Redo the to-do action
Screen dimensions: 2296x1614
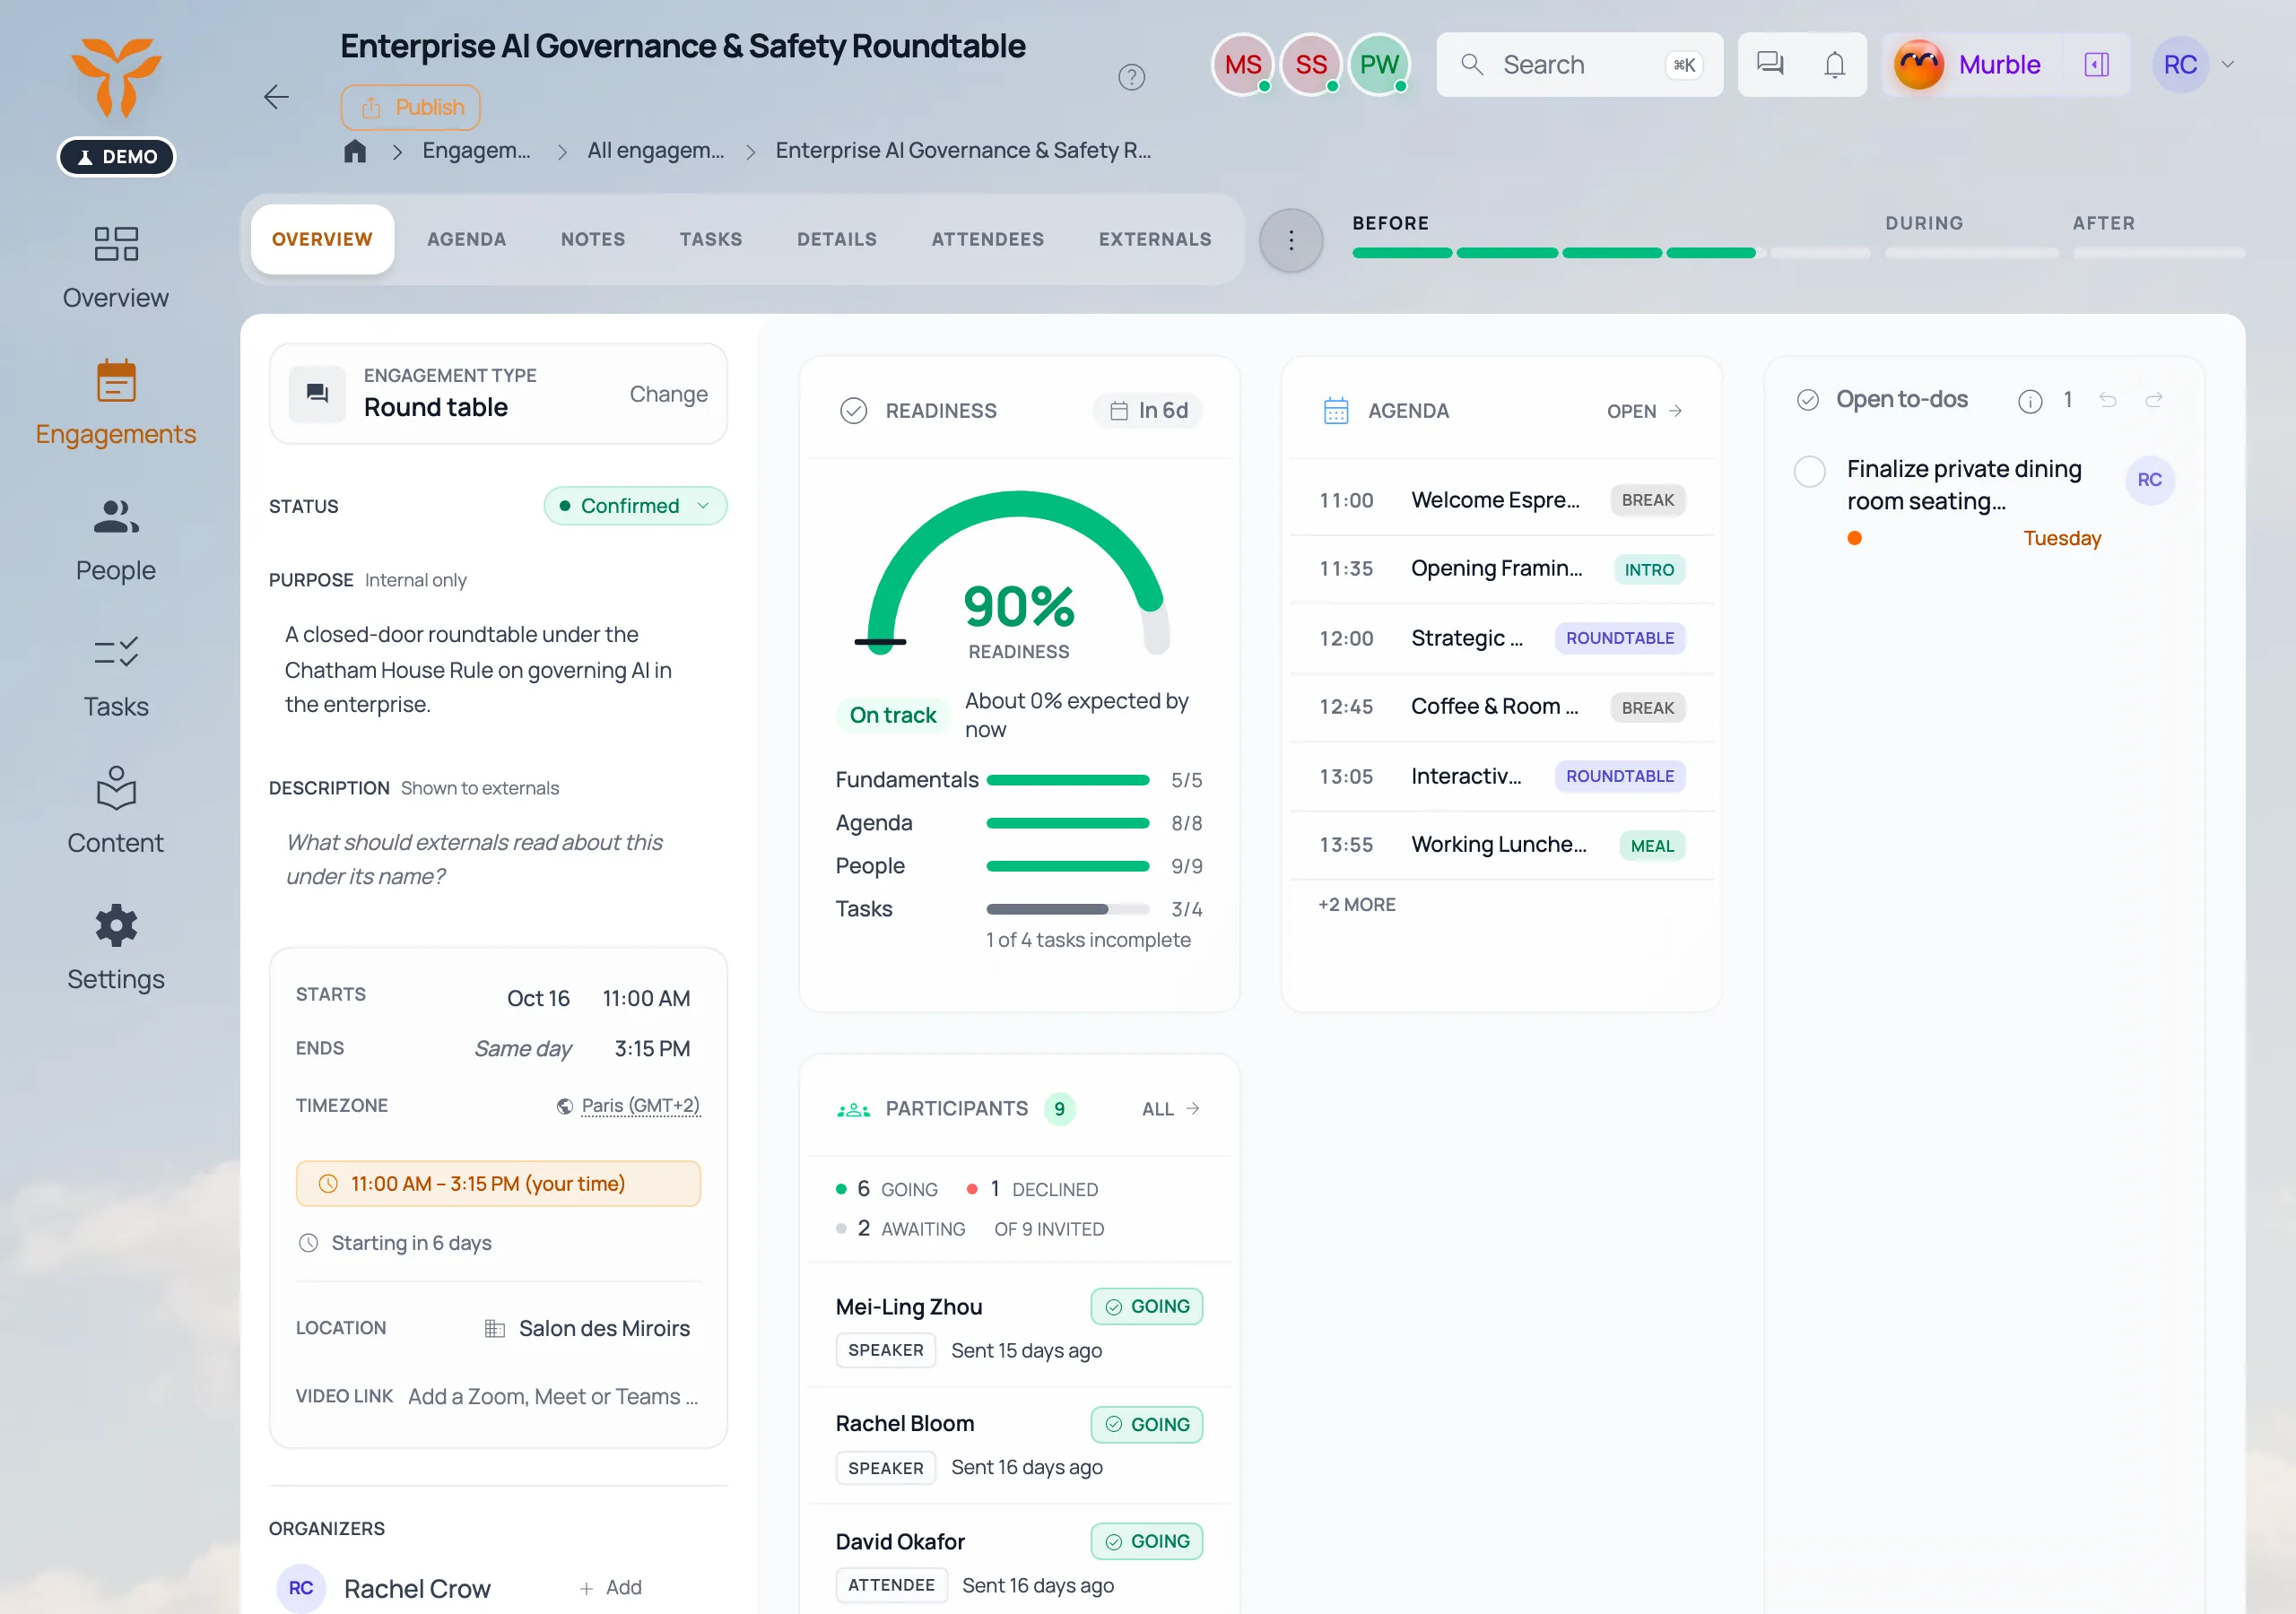[x=2154, y=400]
